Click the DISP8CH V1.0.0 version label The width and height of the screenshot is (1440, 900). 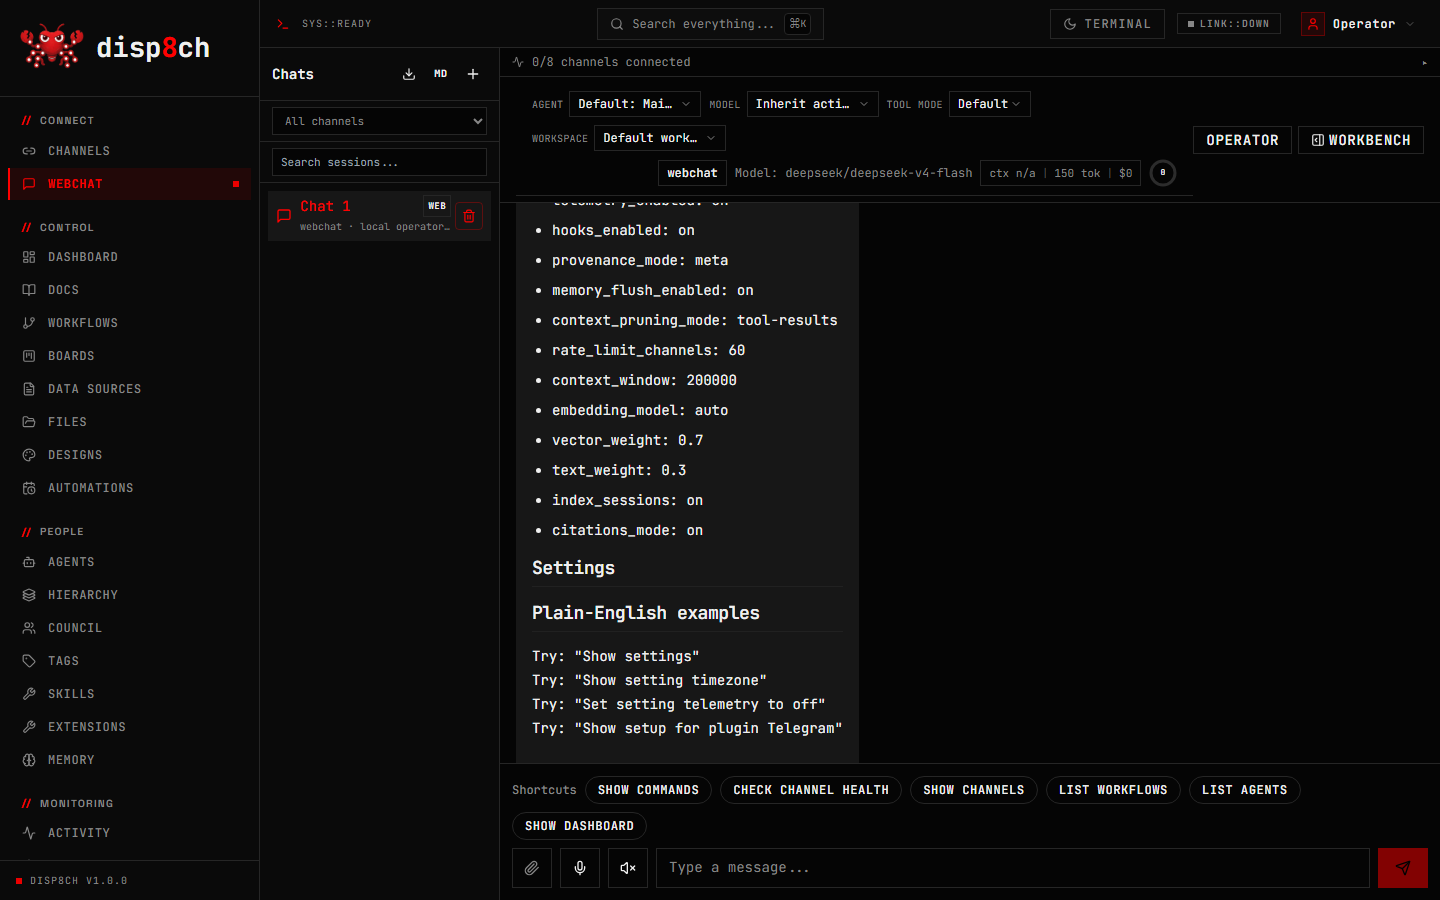79,881
